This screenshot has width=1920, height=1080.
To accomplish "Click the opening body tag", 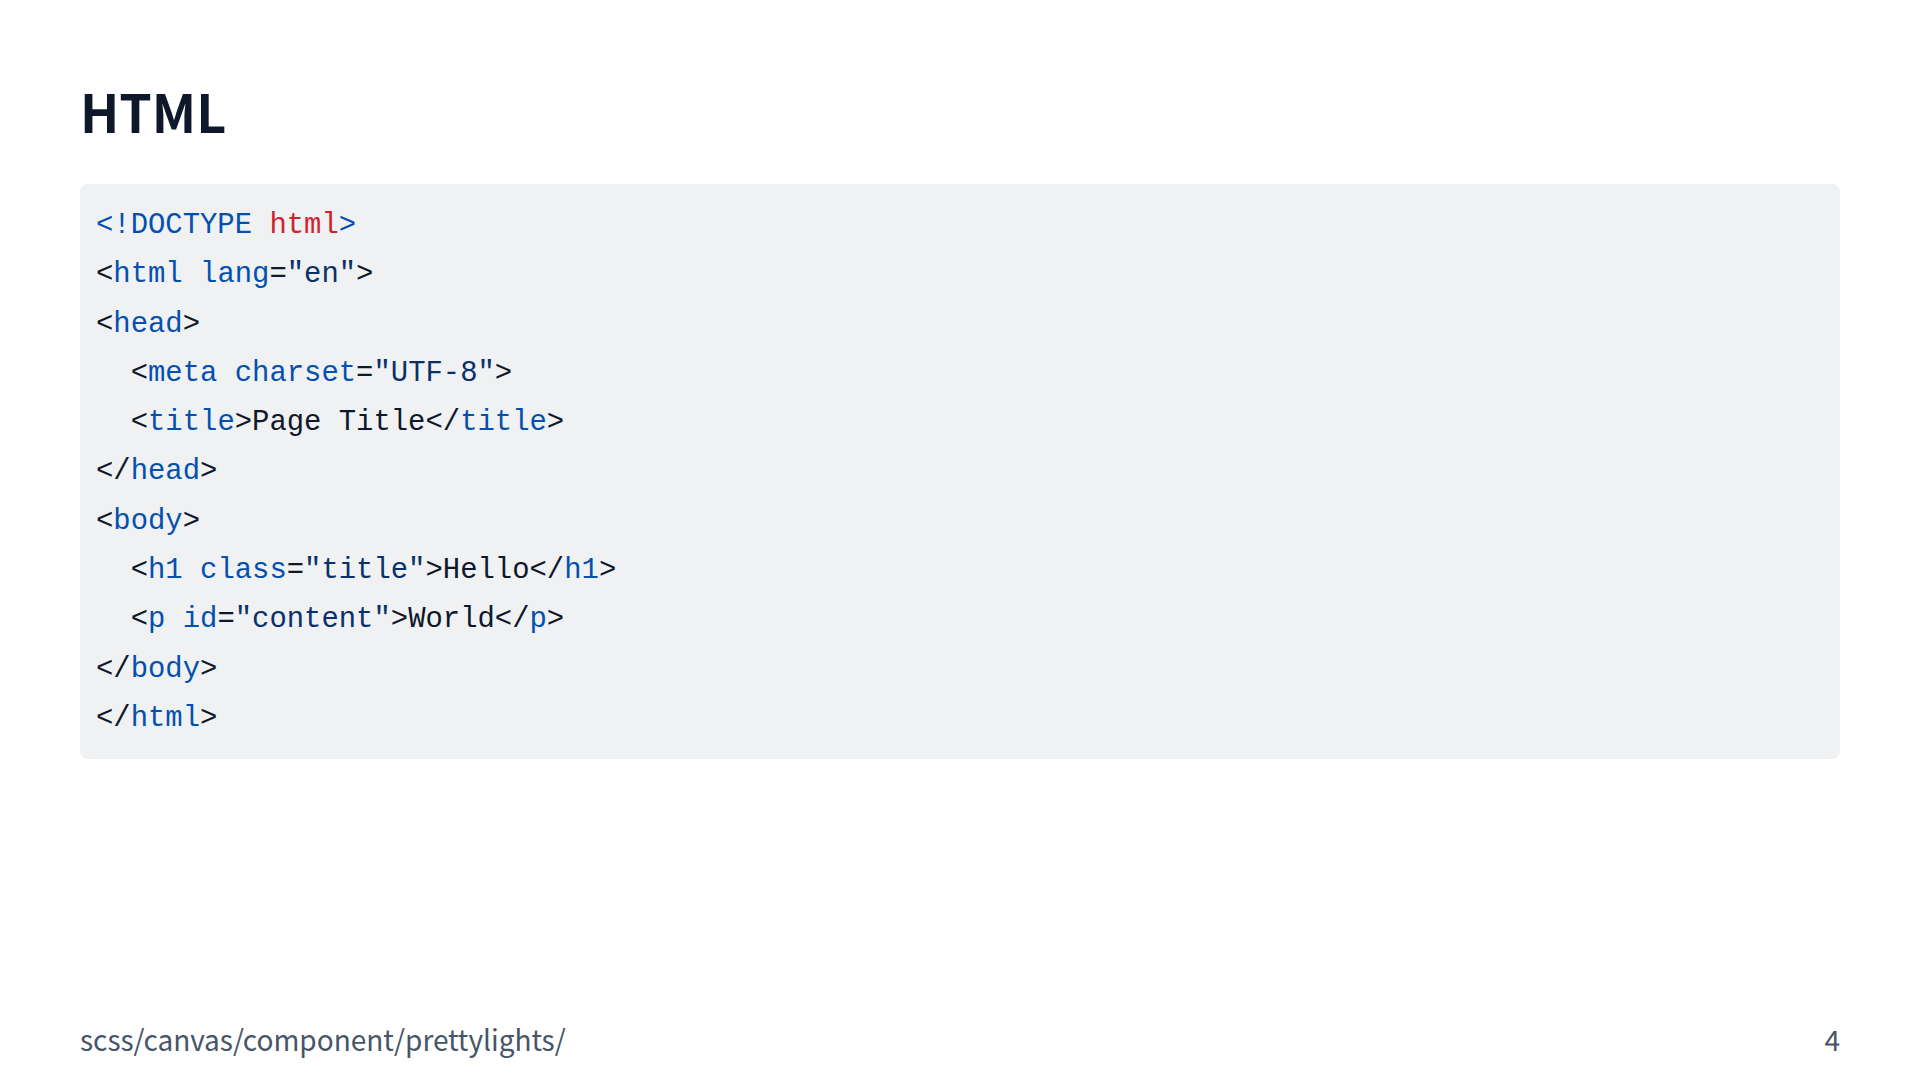I will pyautogui.click(x=148, y=520).
